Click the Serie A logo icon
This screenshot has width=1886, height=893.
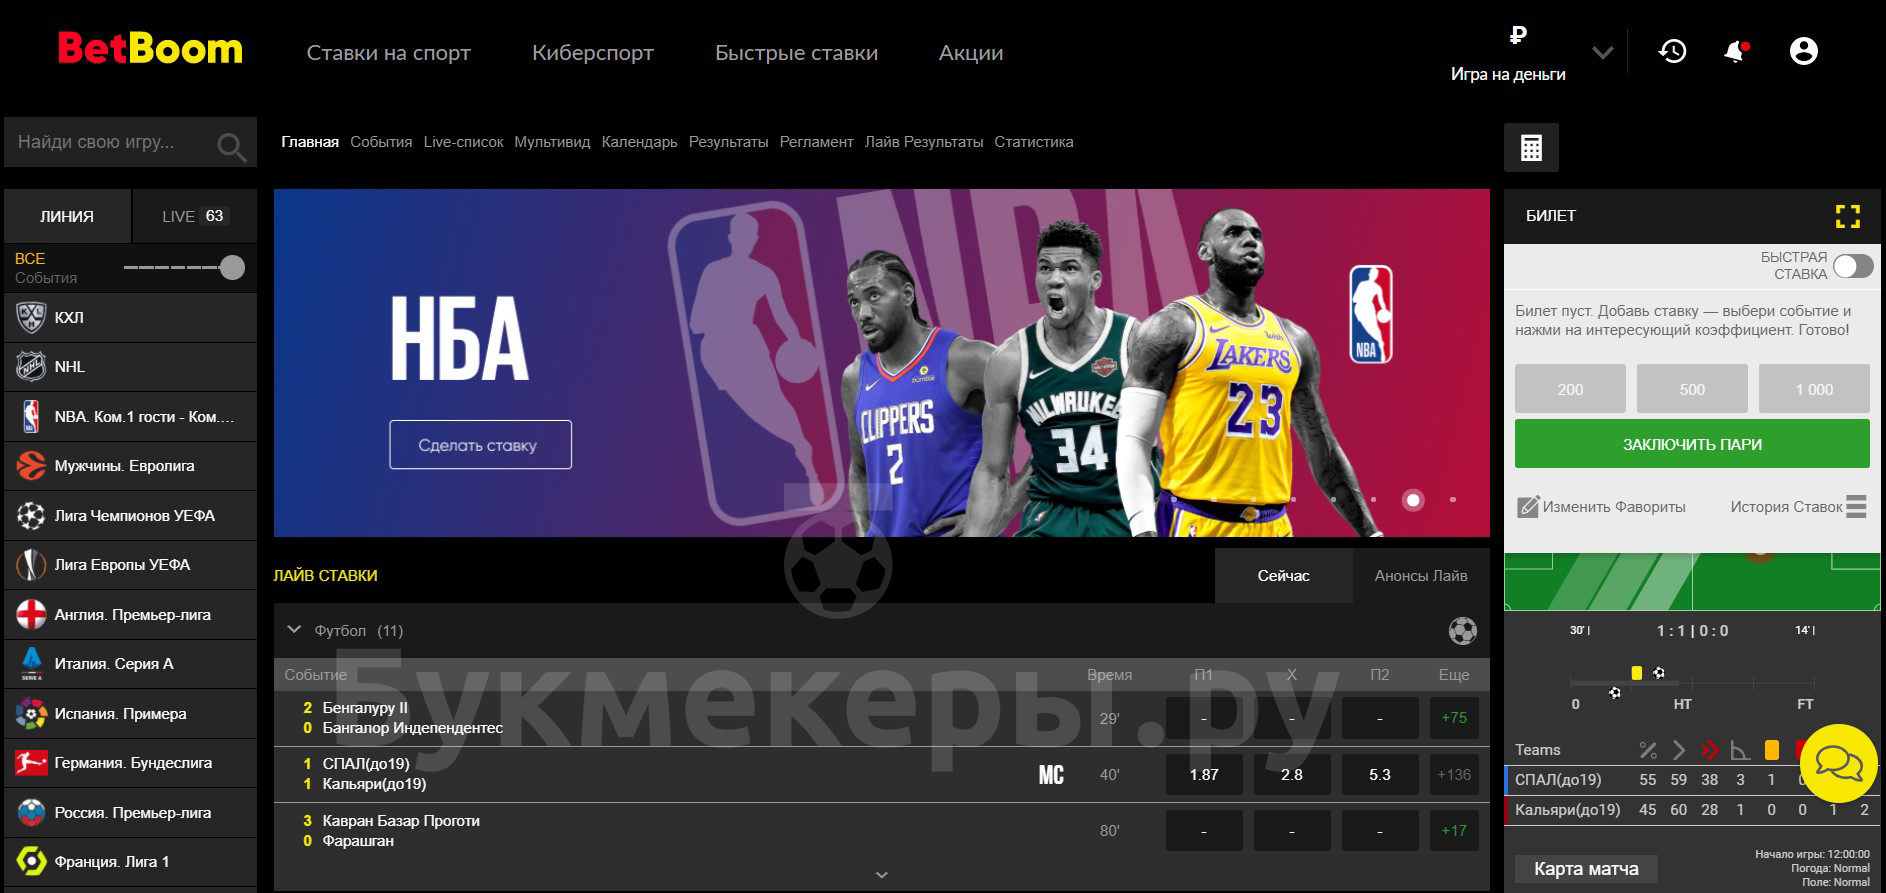[31, 664]
